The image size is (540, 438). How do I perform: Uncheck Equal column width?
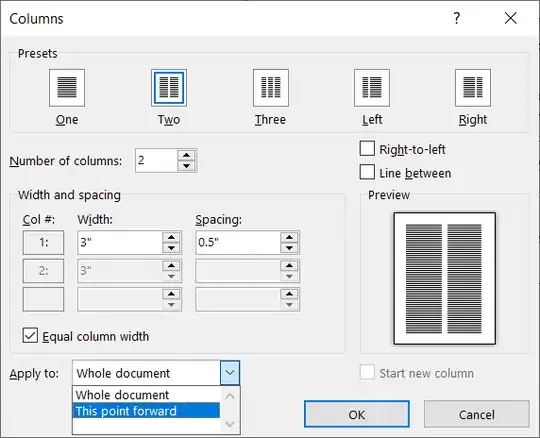pyautogui.click(x=30, y=335)
